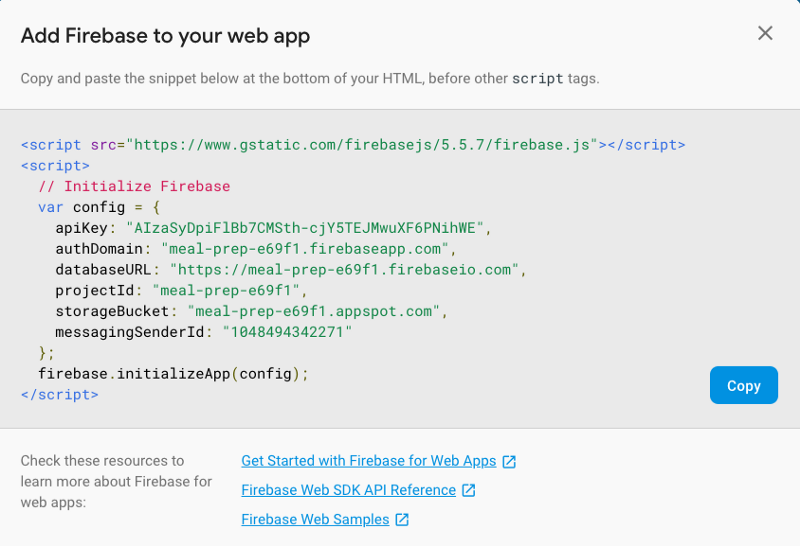Click external-link icon beside Web Samples link
Image resolution: width=800 pixels, height=546 pixels.
click(402, 519)
